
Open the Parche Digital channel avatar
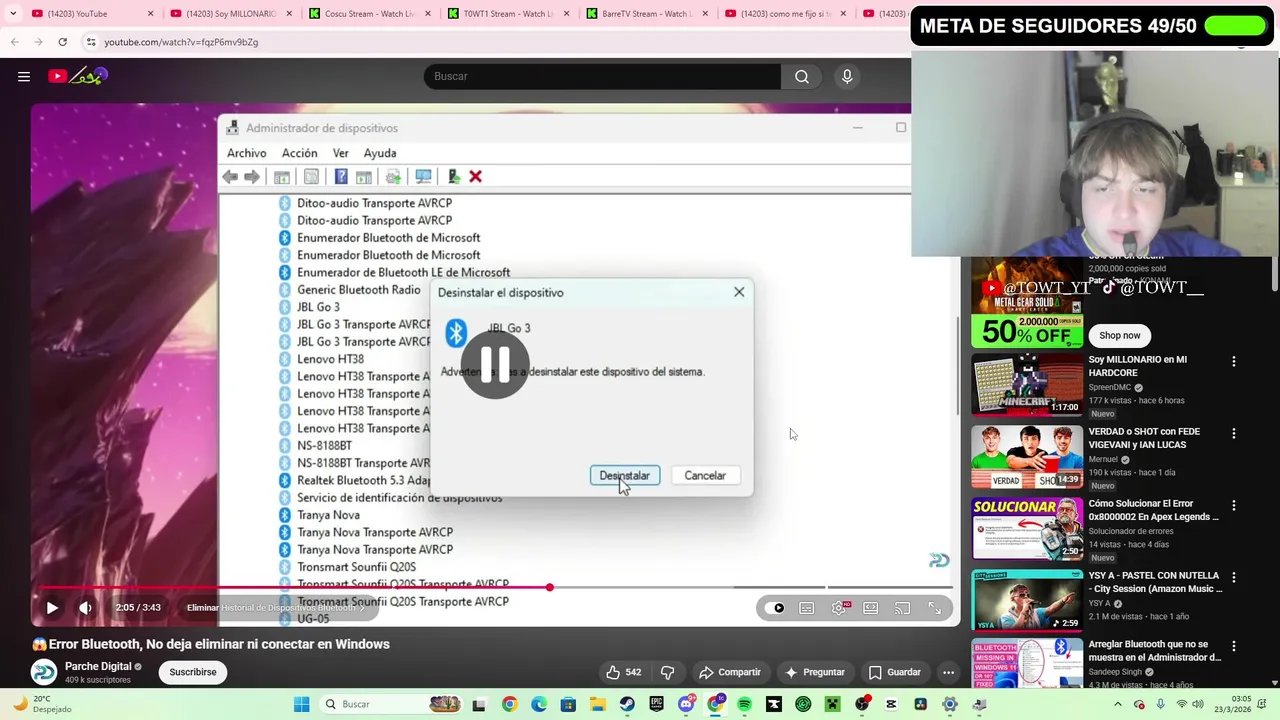[x=43, y=672]
